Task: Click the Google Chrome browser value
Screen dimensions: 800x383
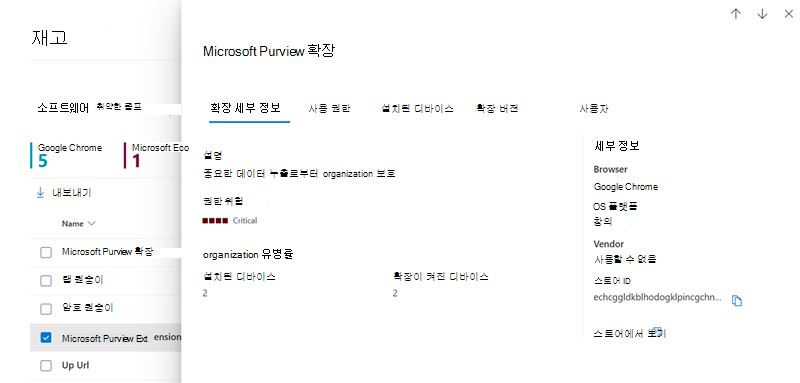Action: 626,187
